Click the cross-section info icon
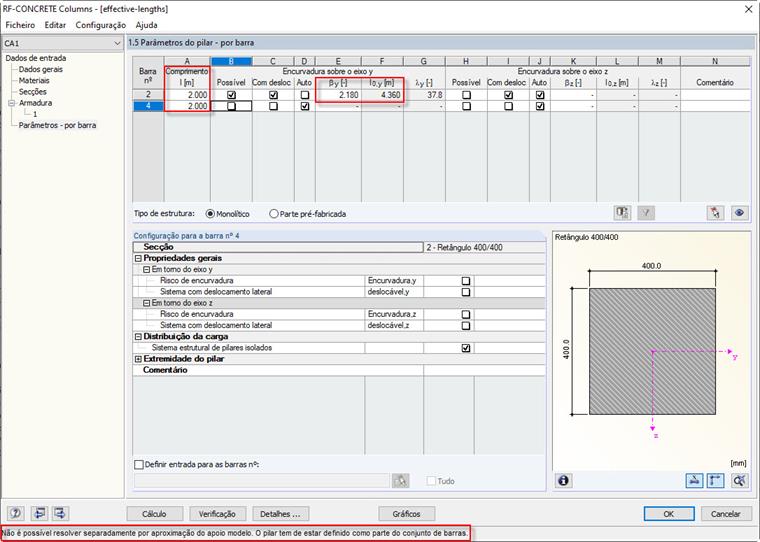This screenshot has width=760, height=542. [x=563, y=480]
